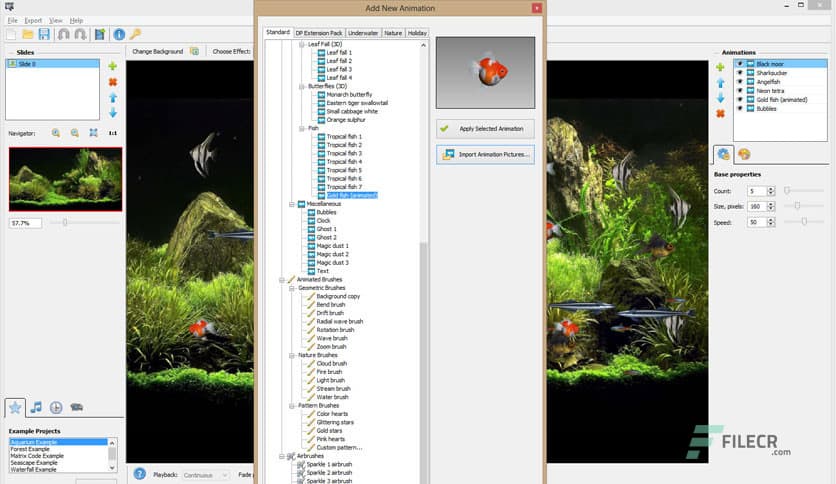Remove the animation with the red X

click(x=720, y=114)
